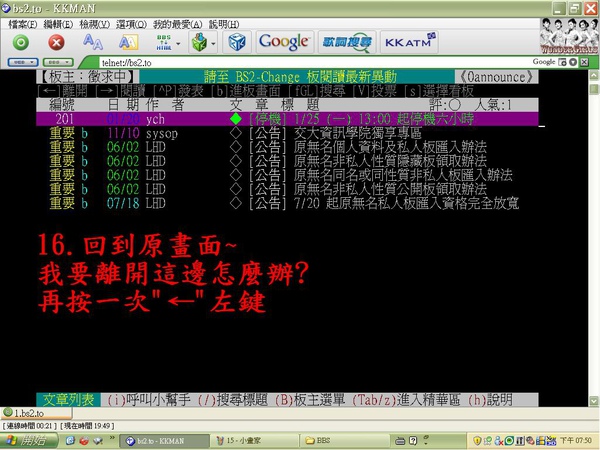The height and width of the screenshot is (450, 600).
Task: Open the Windows 開始 start button
Action: 29,441
